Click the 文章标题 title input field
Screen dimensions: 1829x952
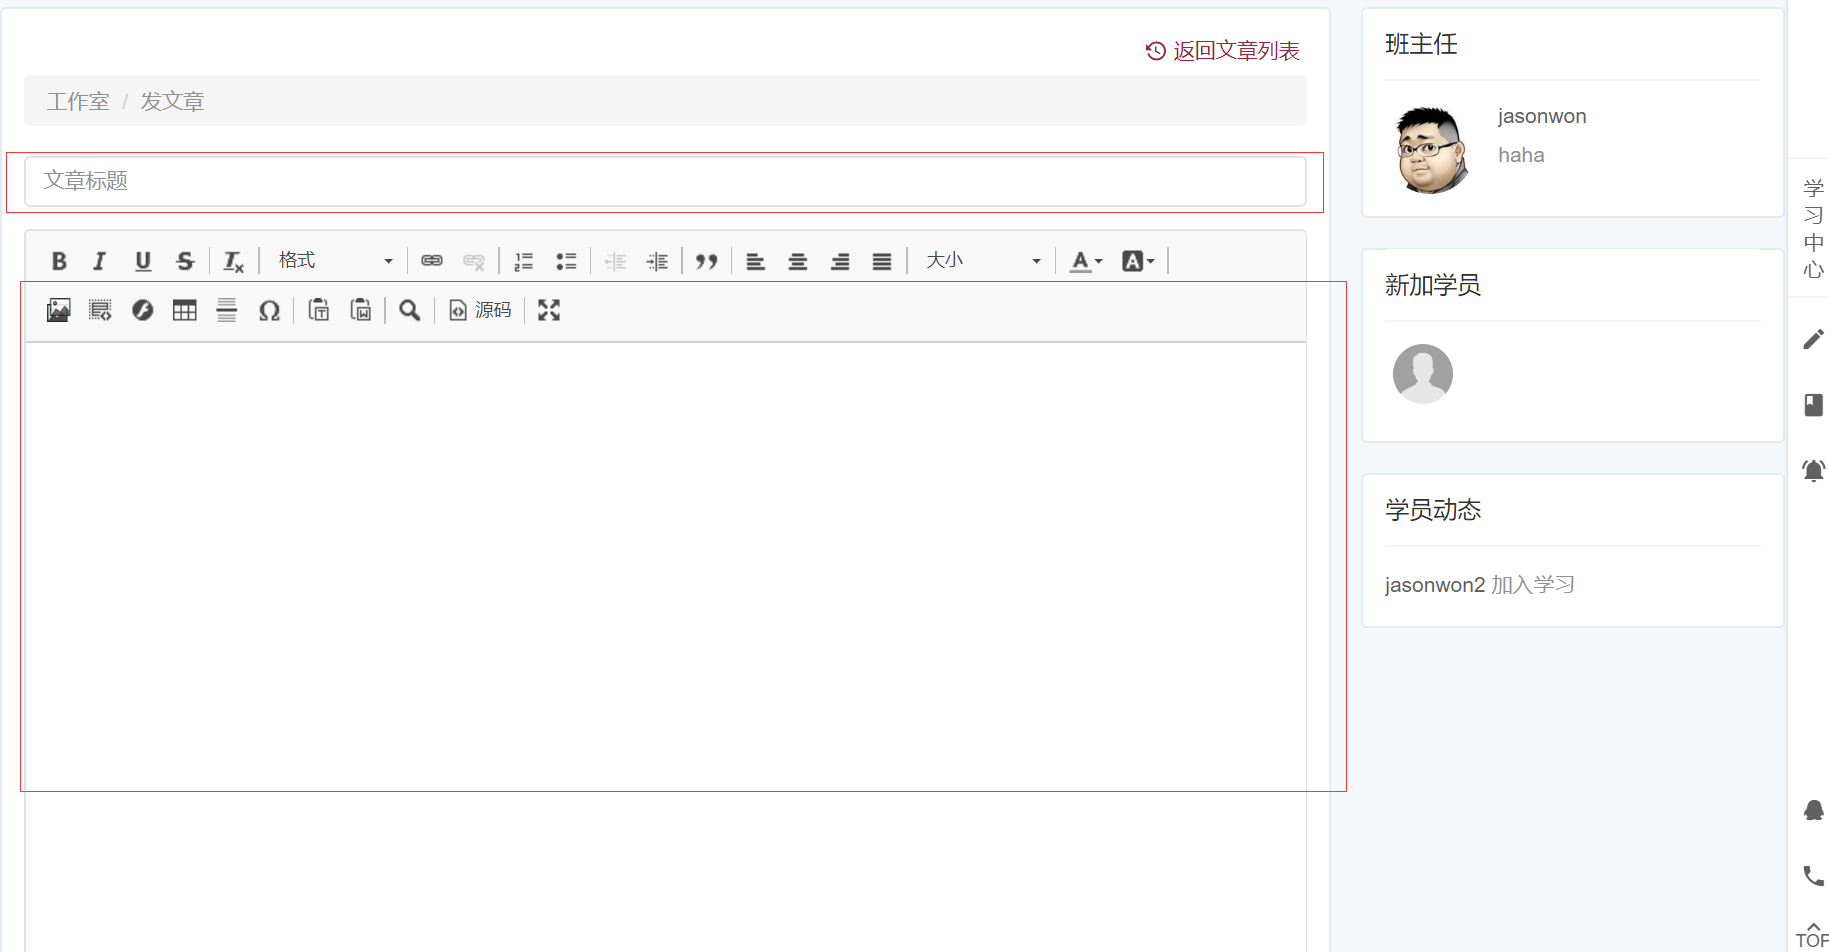(x=665, y=181)
